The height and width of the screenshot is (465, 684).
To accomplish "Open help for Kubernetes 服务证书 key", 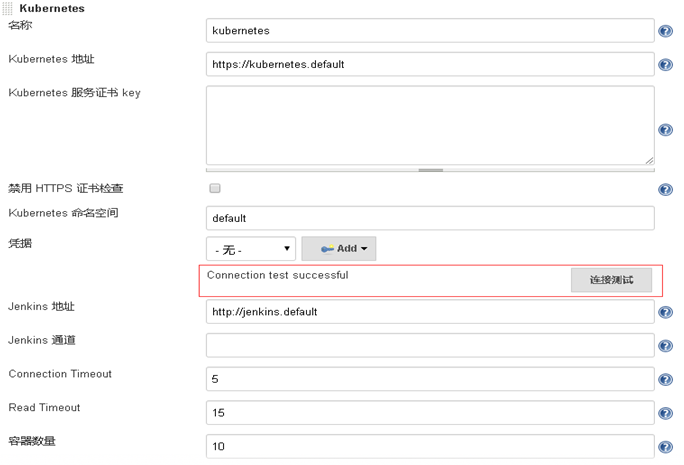I will coord(665,130).
